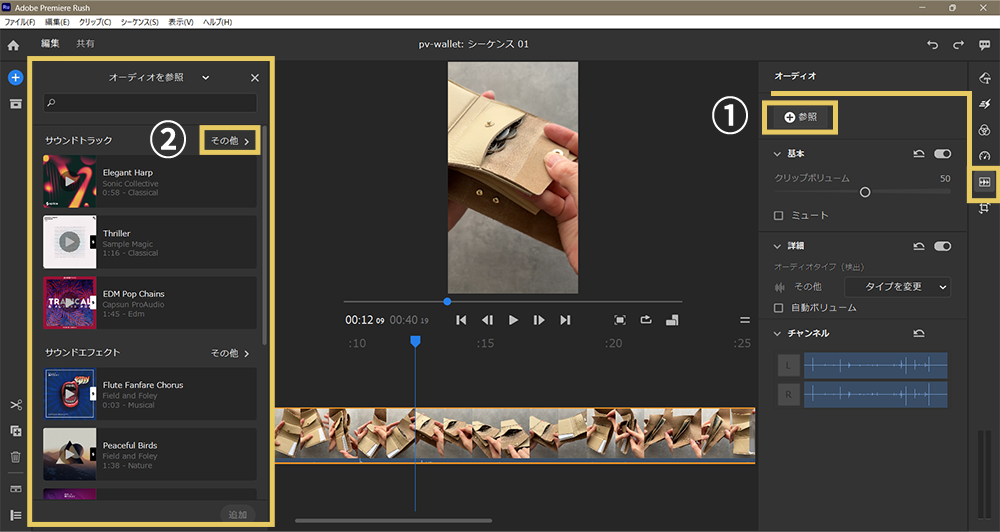Toggle the L channel button
The image size is (1000, 532).
tap(788, 366)
